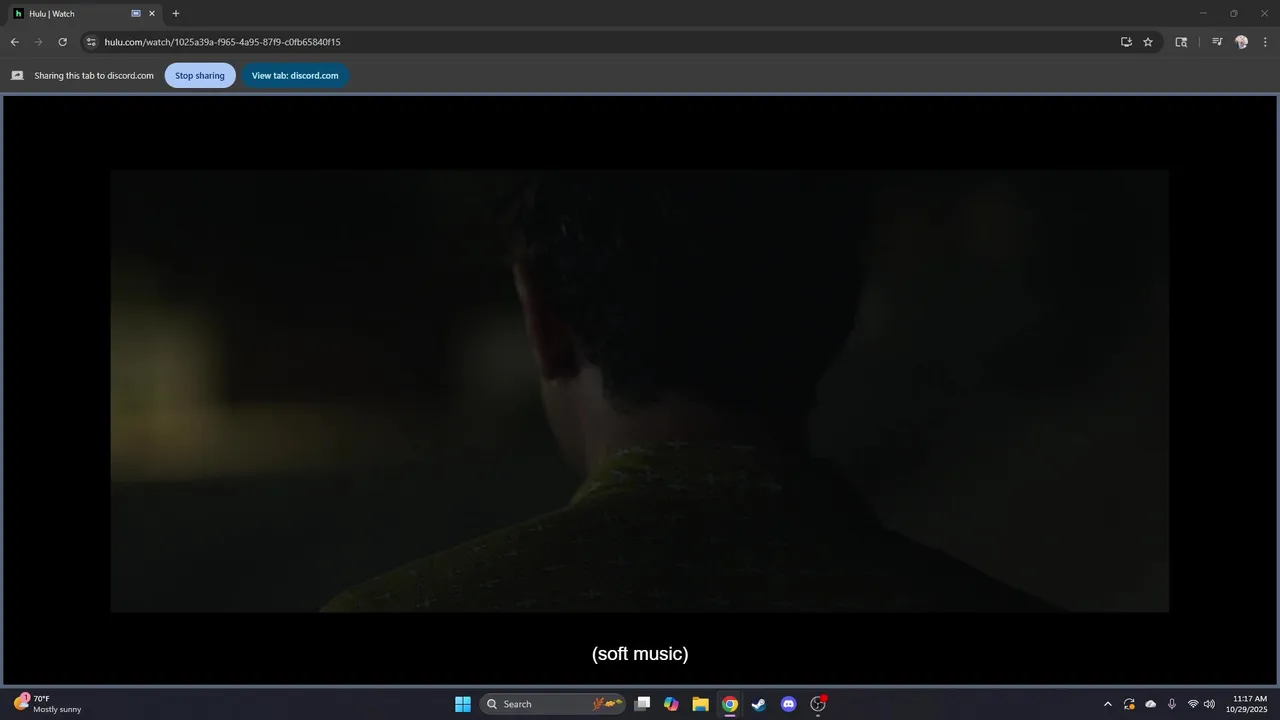Screen dimensions: 1280x720
Task: Install app icon in address bar
Action: coord(1126,42)
